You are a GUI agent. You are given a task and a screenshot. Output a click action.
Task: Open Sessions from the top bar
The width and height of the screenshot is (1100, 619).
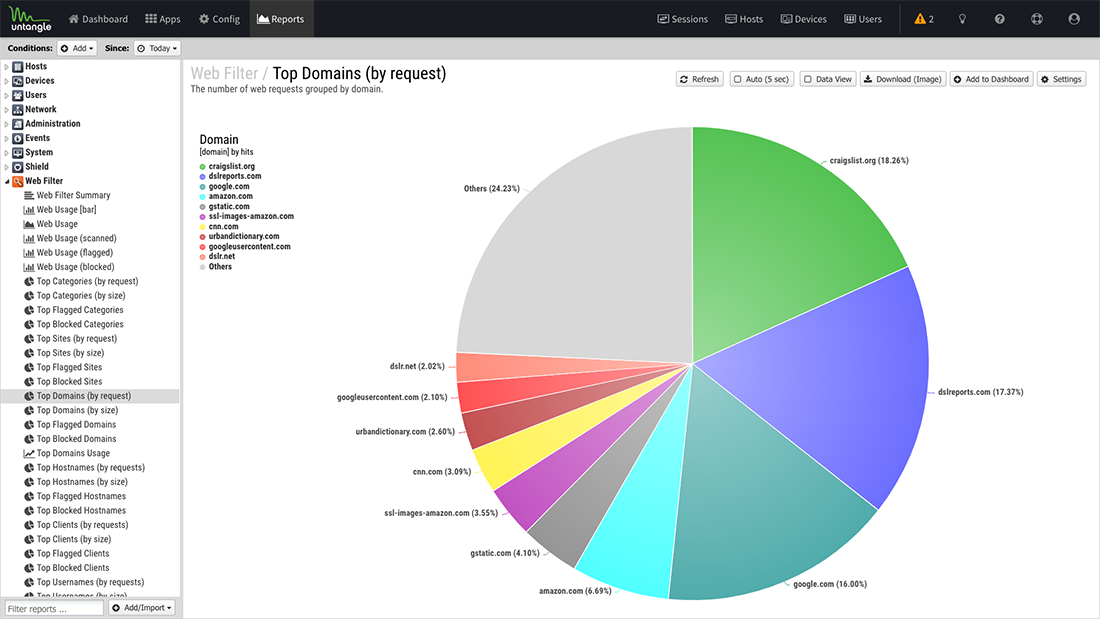tap(682, 19)
